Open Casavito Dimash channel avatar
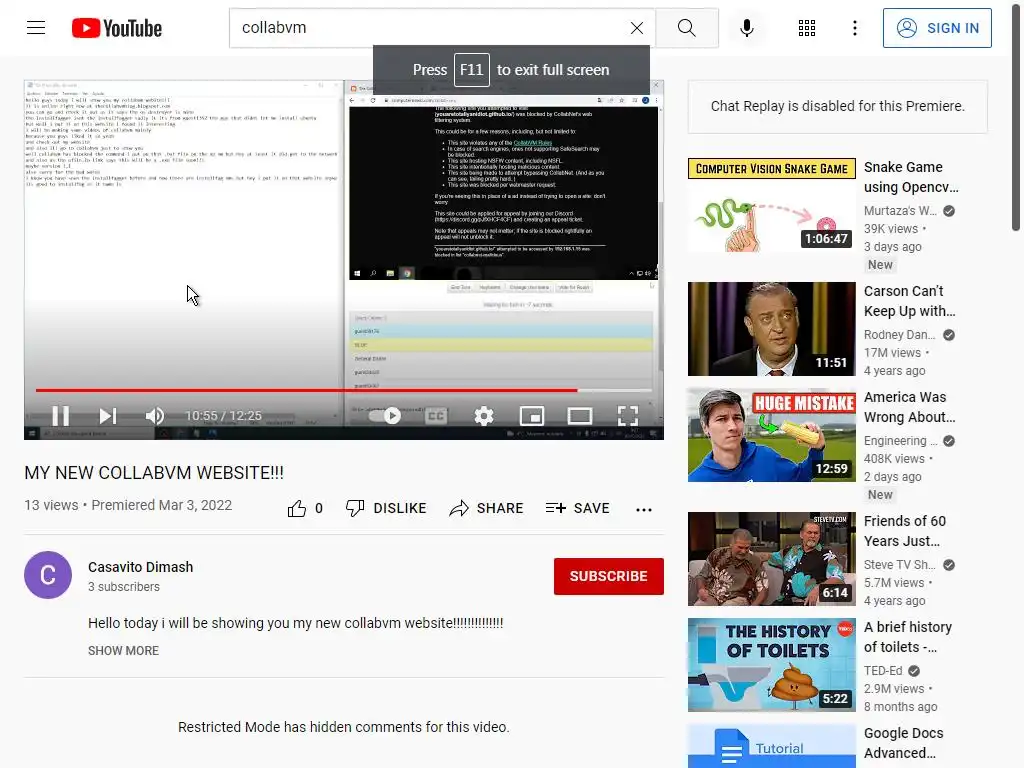This screenshot has height=768, width=1024. click(x=48, y=575)
